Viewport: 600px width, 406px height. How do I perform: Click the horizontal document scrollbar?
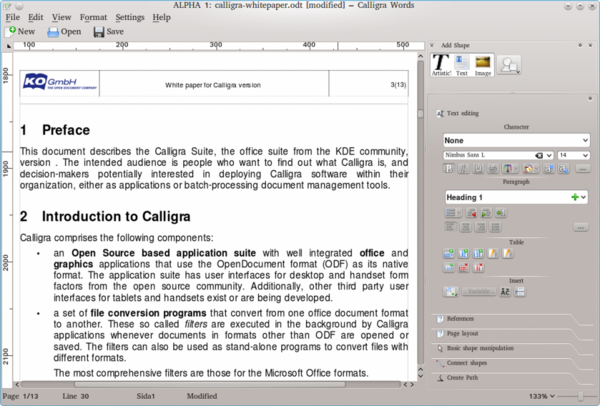point(210,384)
